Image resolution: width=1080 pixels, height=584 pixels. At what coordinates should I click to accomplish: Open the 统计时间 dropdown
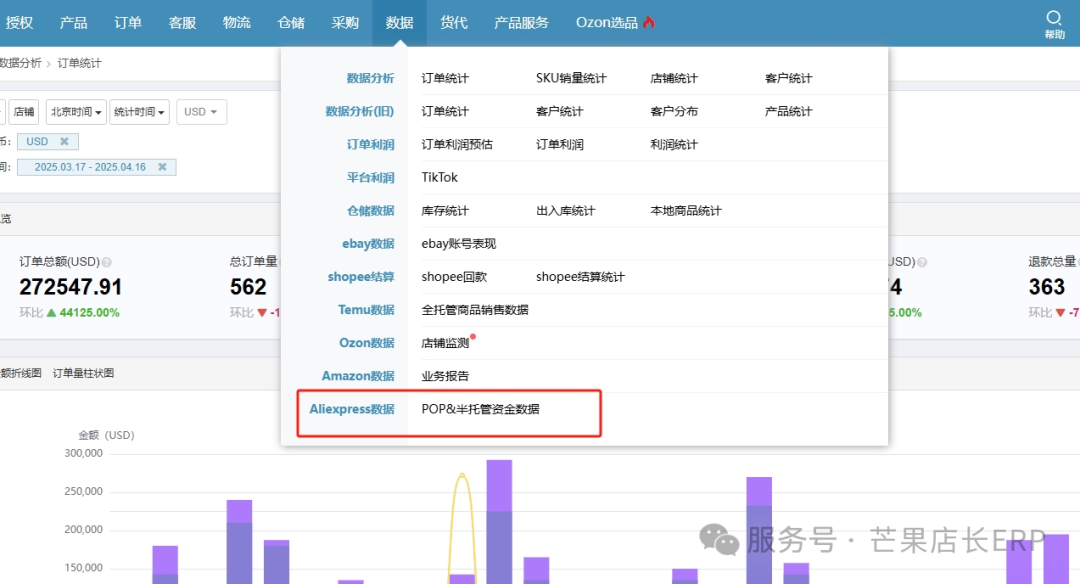(x=139, y=112)
